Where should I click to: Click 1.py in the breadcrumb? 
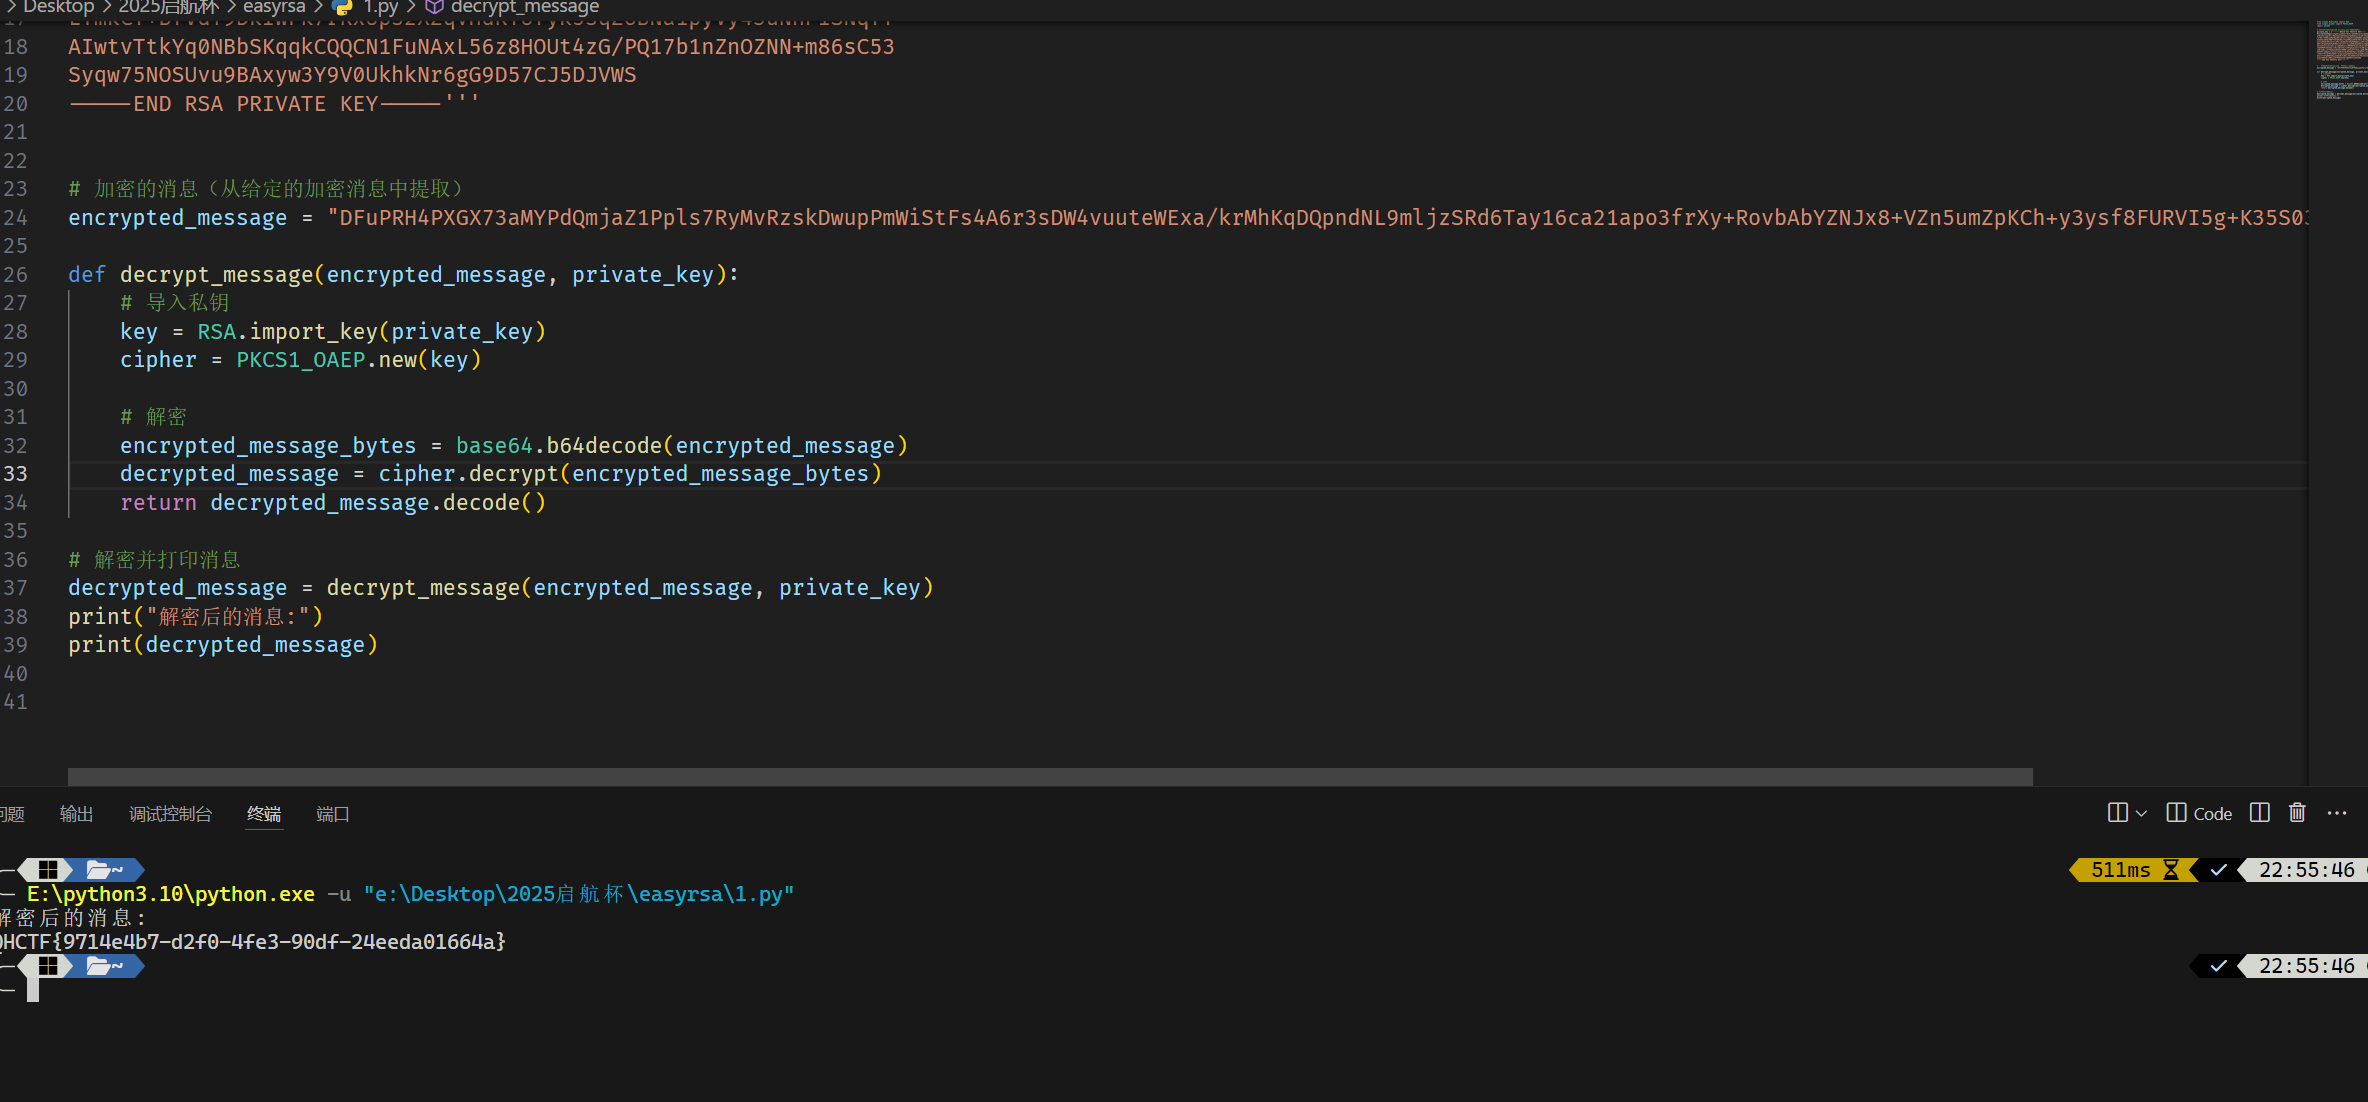pyautogui.click(x=380, y=7)
